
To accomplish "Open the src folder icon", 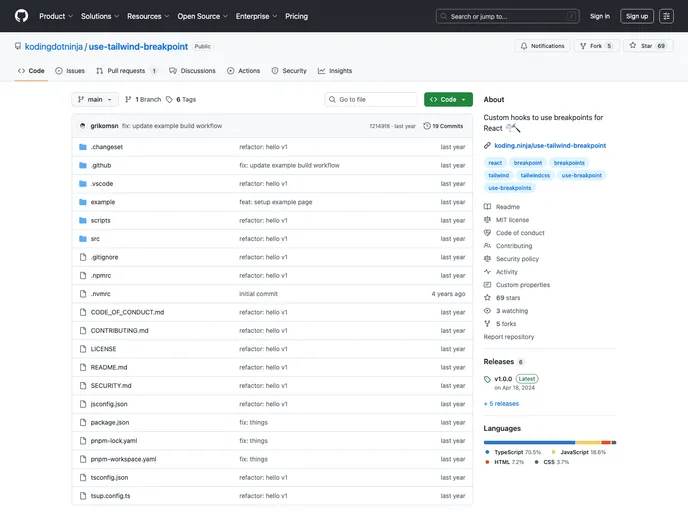I will (x=83, y=239).
